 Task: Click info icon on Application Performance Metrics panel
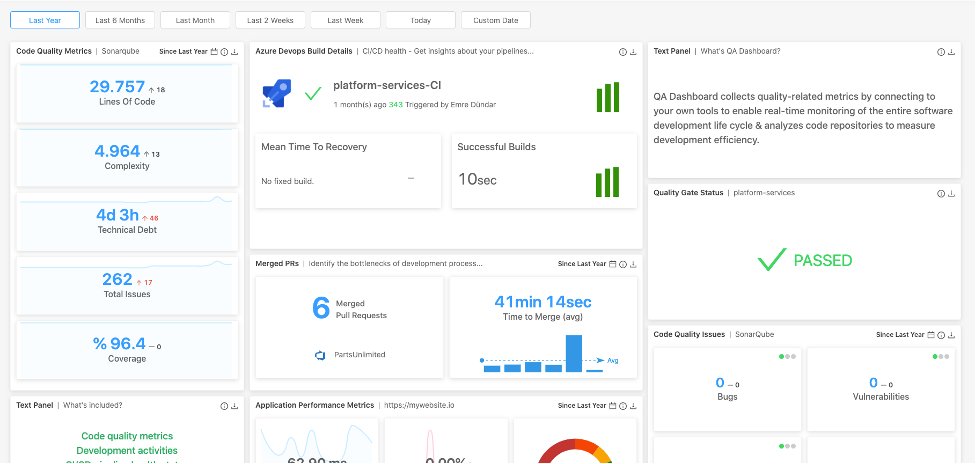tap(622, 405)
